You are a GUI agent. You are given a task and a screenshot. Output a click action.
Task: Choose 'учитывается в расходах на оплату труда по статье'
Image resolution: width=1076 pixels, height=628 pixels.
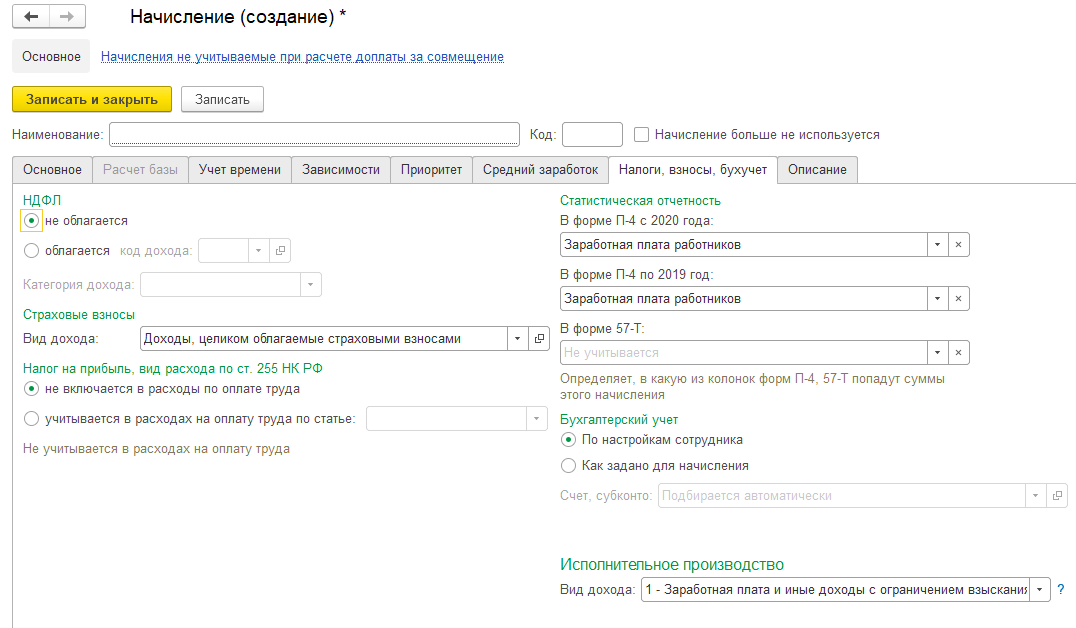click(32, 419)
